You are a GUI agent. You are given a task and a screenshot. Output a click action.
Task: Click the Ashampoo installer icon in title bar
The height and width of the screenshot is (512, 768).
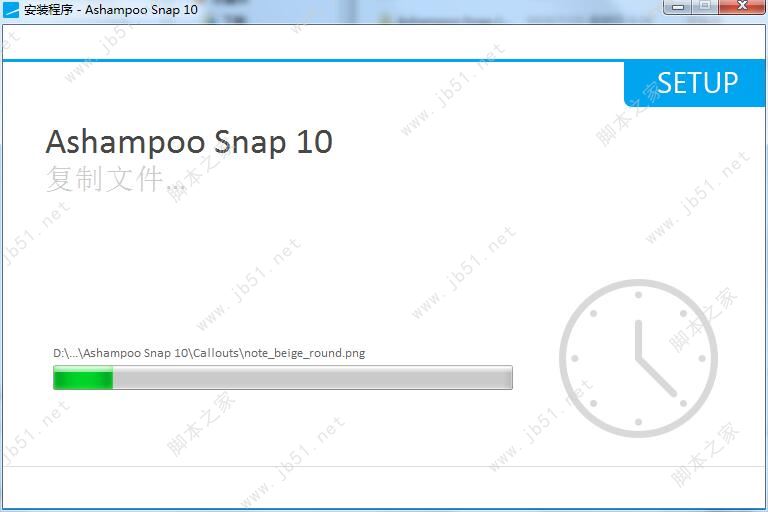(x=11, y=10)
